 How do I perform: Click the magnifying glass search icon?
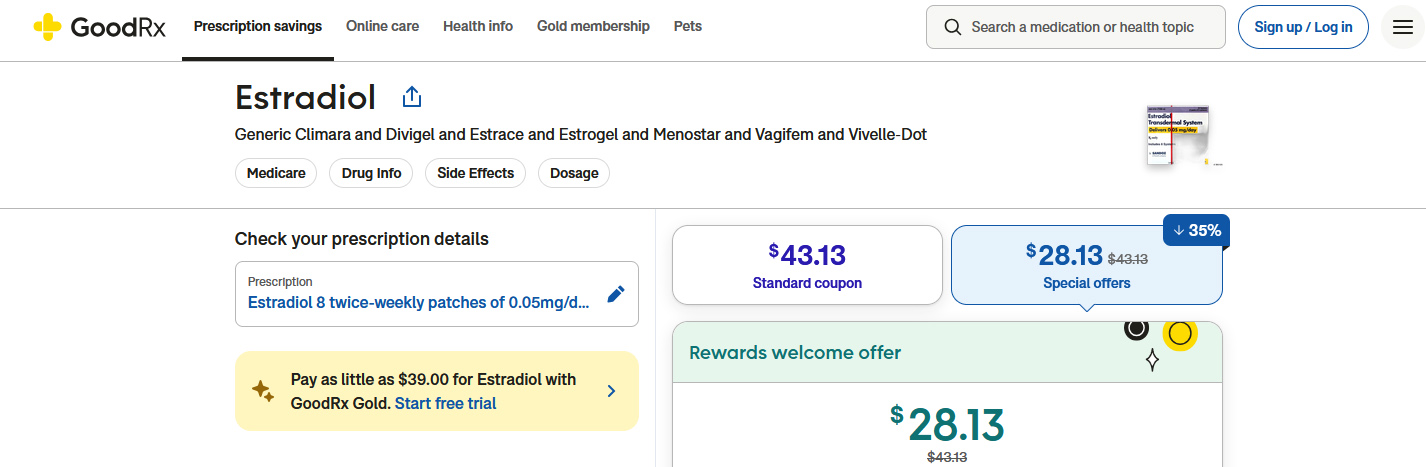pos(953,27)
